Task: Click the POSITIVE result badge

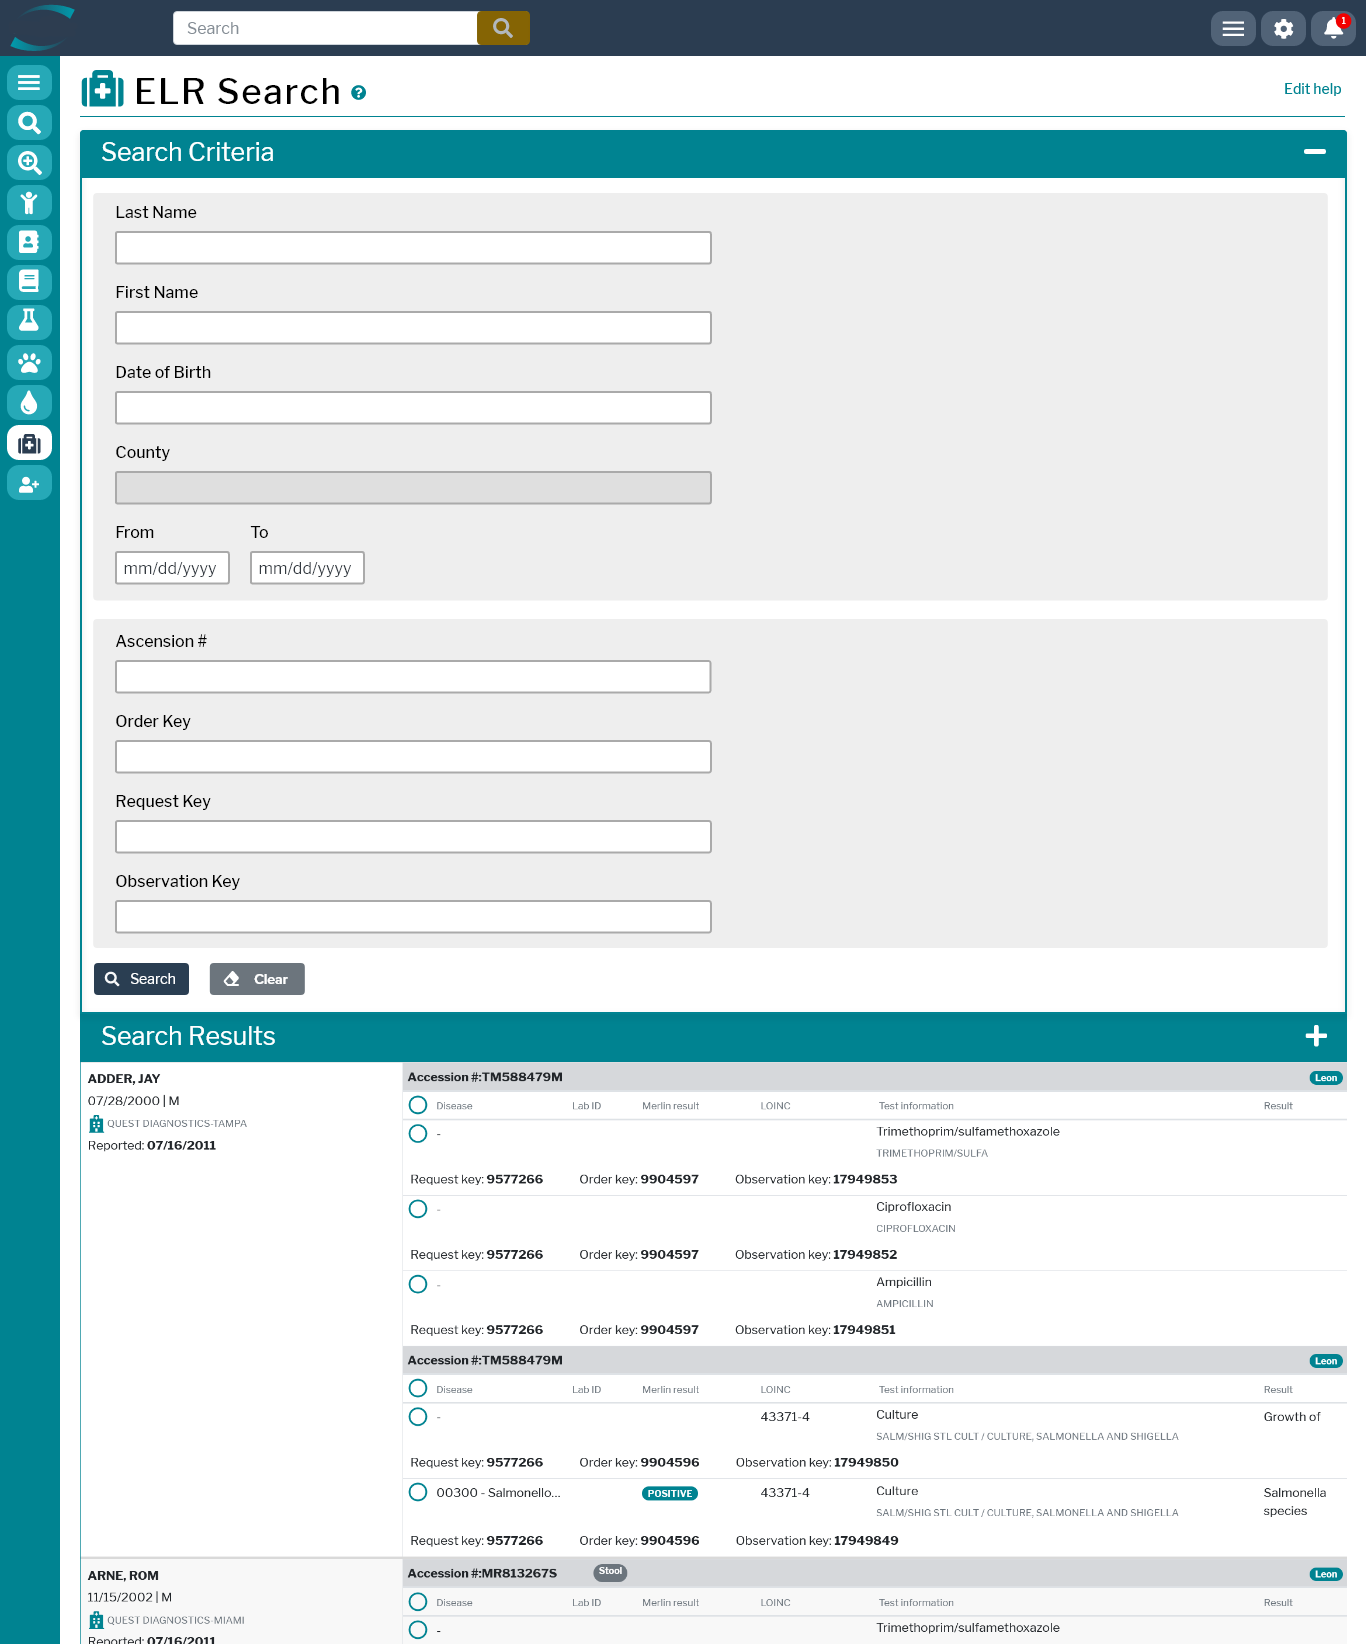Action: pos(670,1494)
